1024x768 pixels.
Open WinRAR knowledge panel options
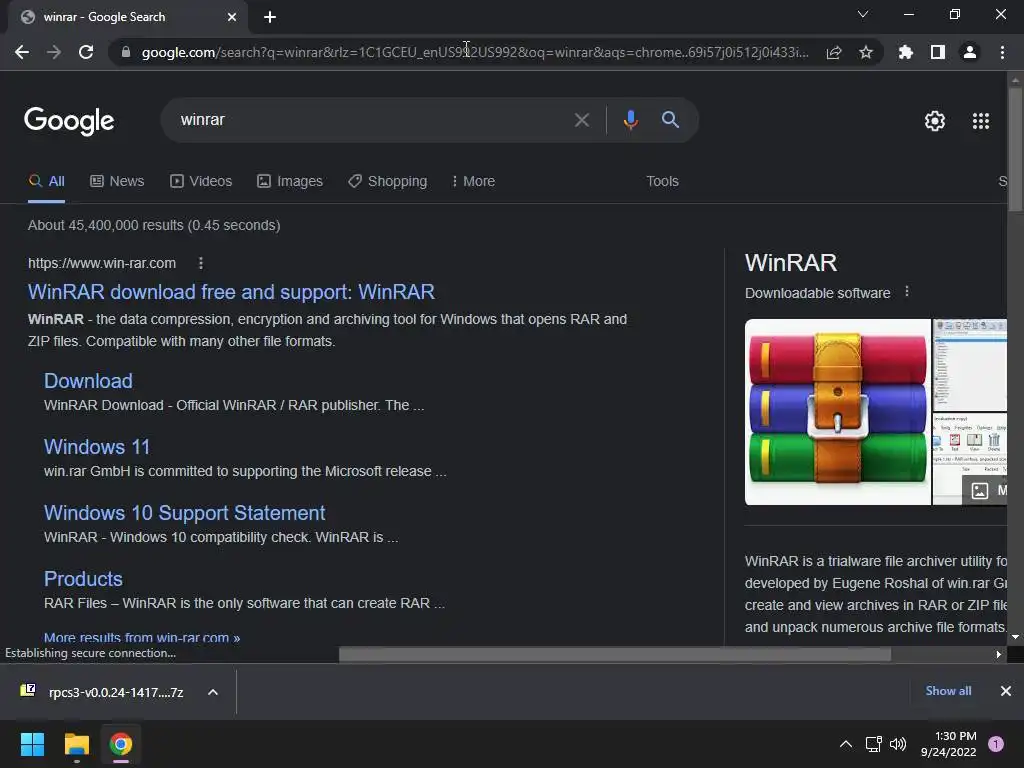(x=907, y=292)
